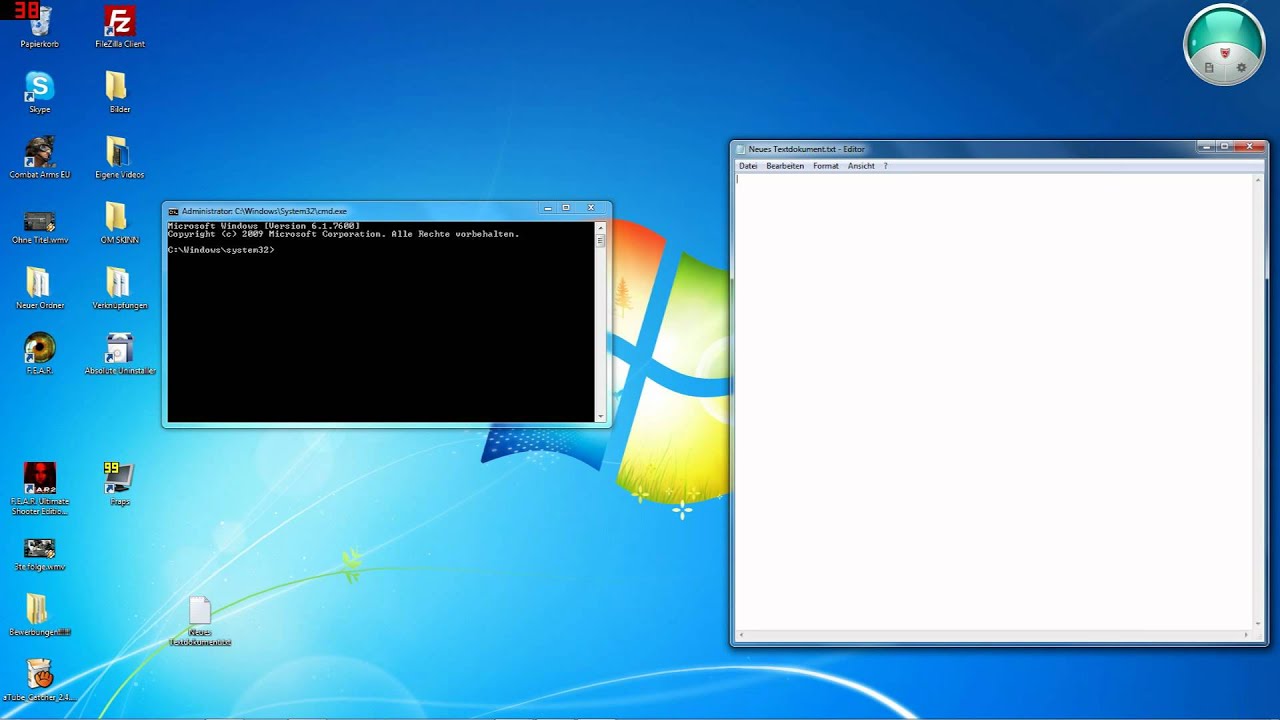Viewport: 1280px width, 720px height.
Task: Select the aTube Catcher installer icon
Action: click(39, 680)
